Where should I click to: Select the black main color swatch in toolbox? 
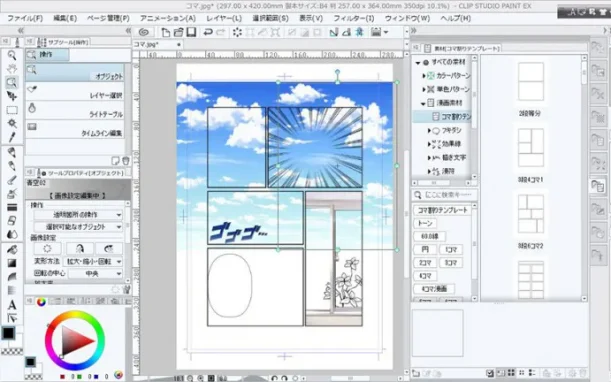click(x=8, y=333)
